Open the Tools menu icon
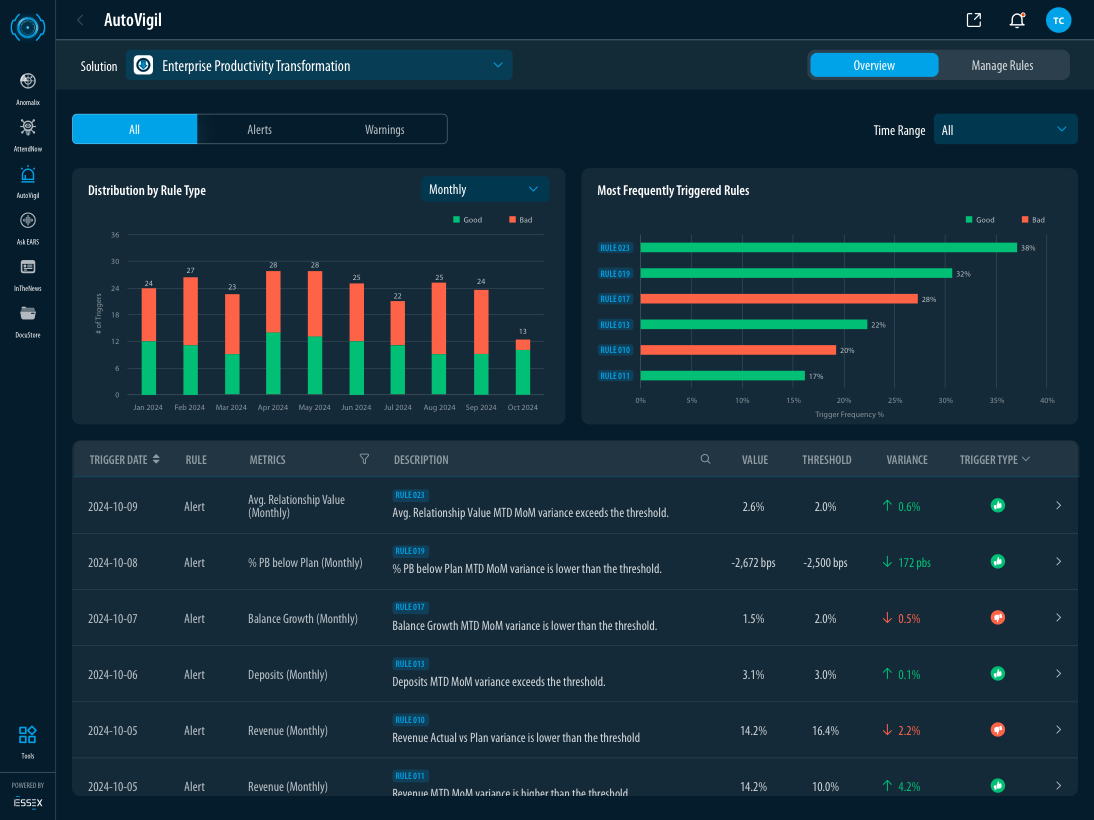Screen dimensions: 1094x820 (27, 736)
